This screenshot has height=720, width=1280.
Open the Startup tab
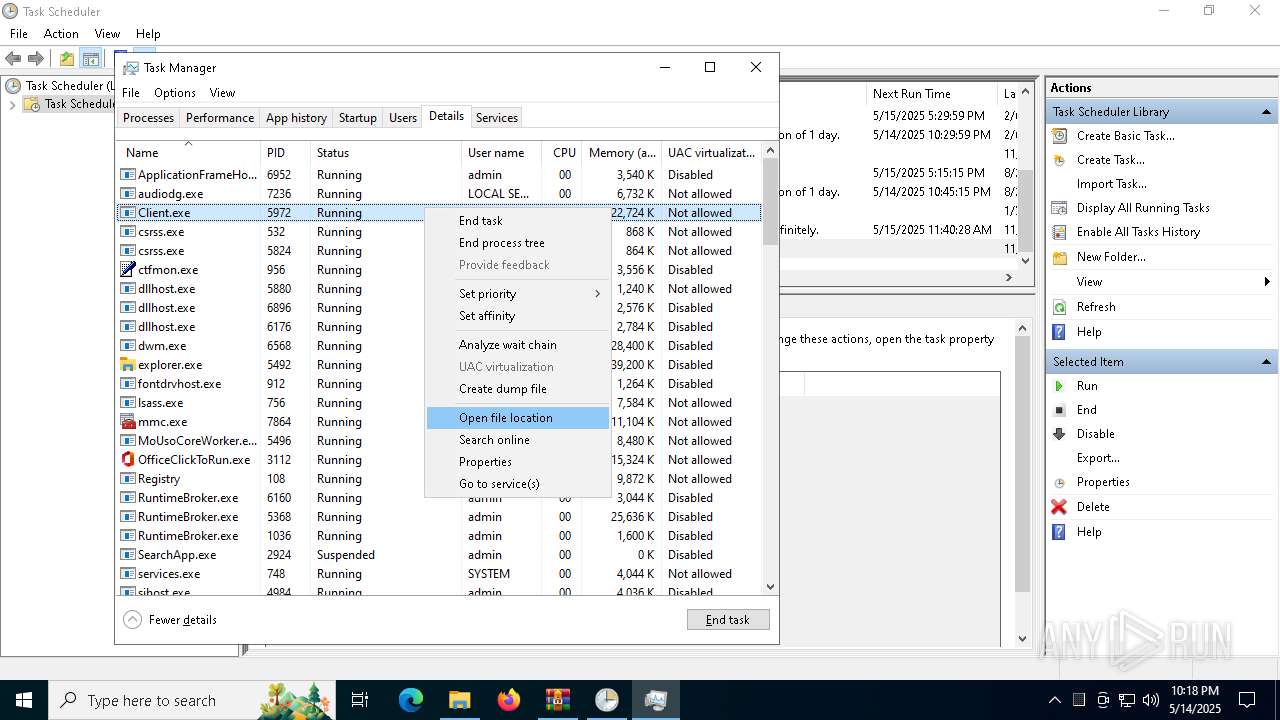tap(357, 118)
